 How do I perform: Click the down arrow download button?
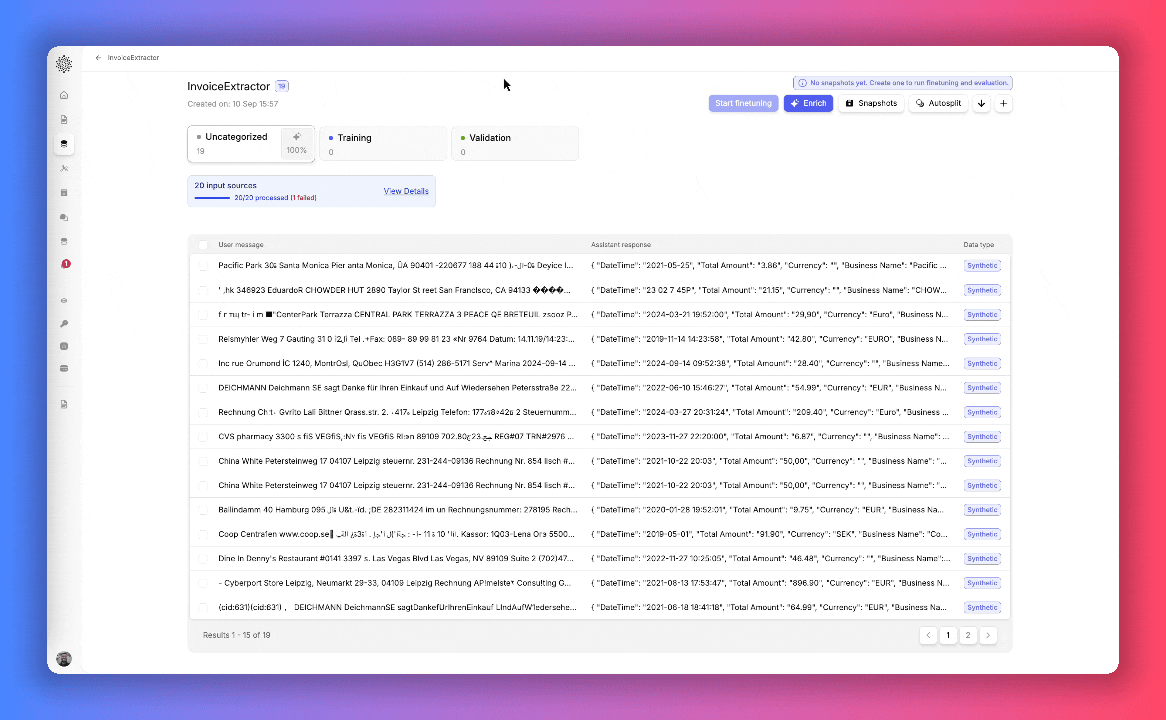coord(982,103)
